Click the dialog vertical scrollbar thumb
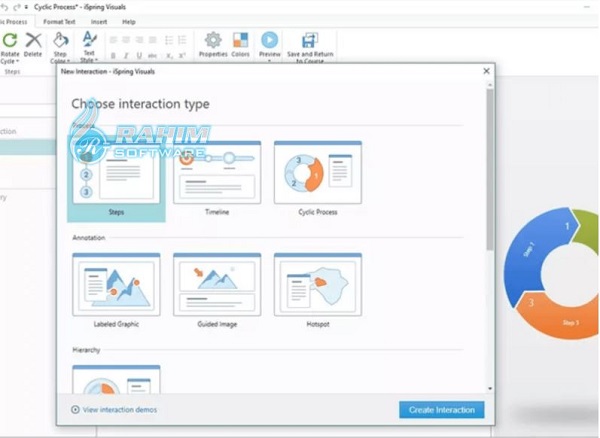Screen dimensions: 600x438 tap(490, 169)
